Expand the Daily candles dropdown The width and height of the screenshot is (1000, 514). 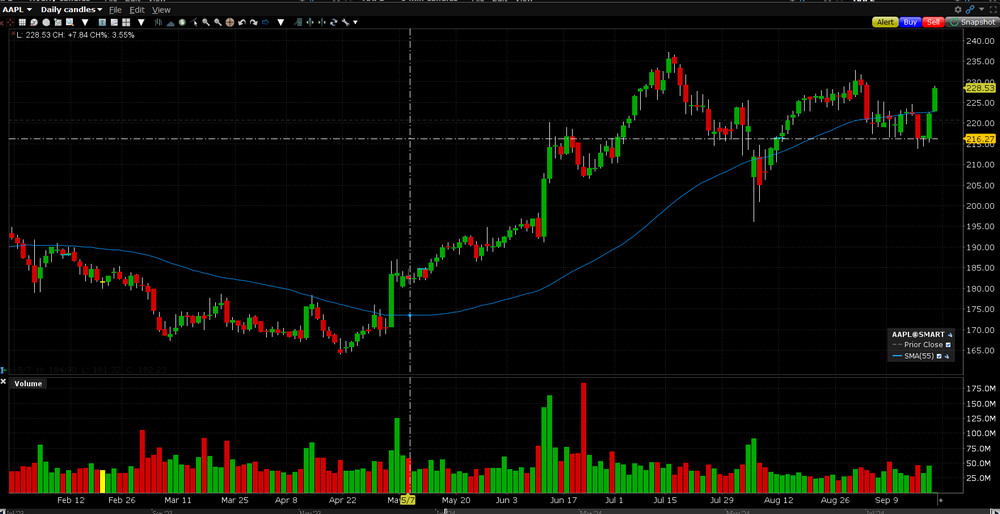pos(71,9)
